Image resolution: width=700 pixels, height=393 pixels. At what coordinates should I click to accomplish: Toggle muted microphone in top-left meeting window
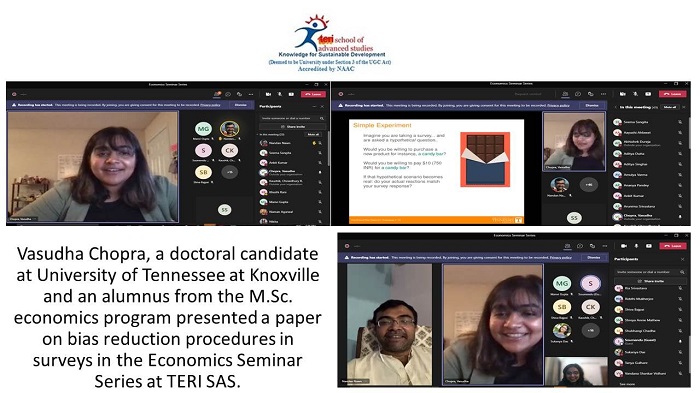(280, 94)
